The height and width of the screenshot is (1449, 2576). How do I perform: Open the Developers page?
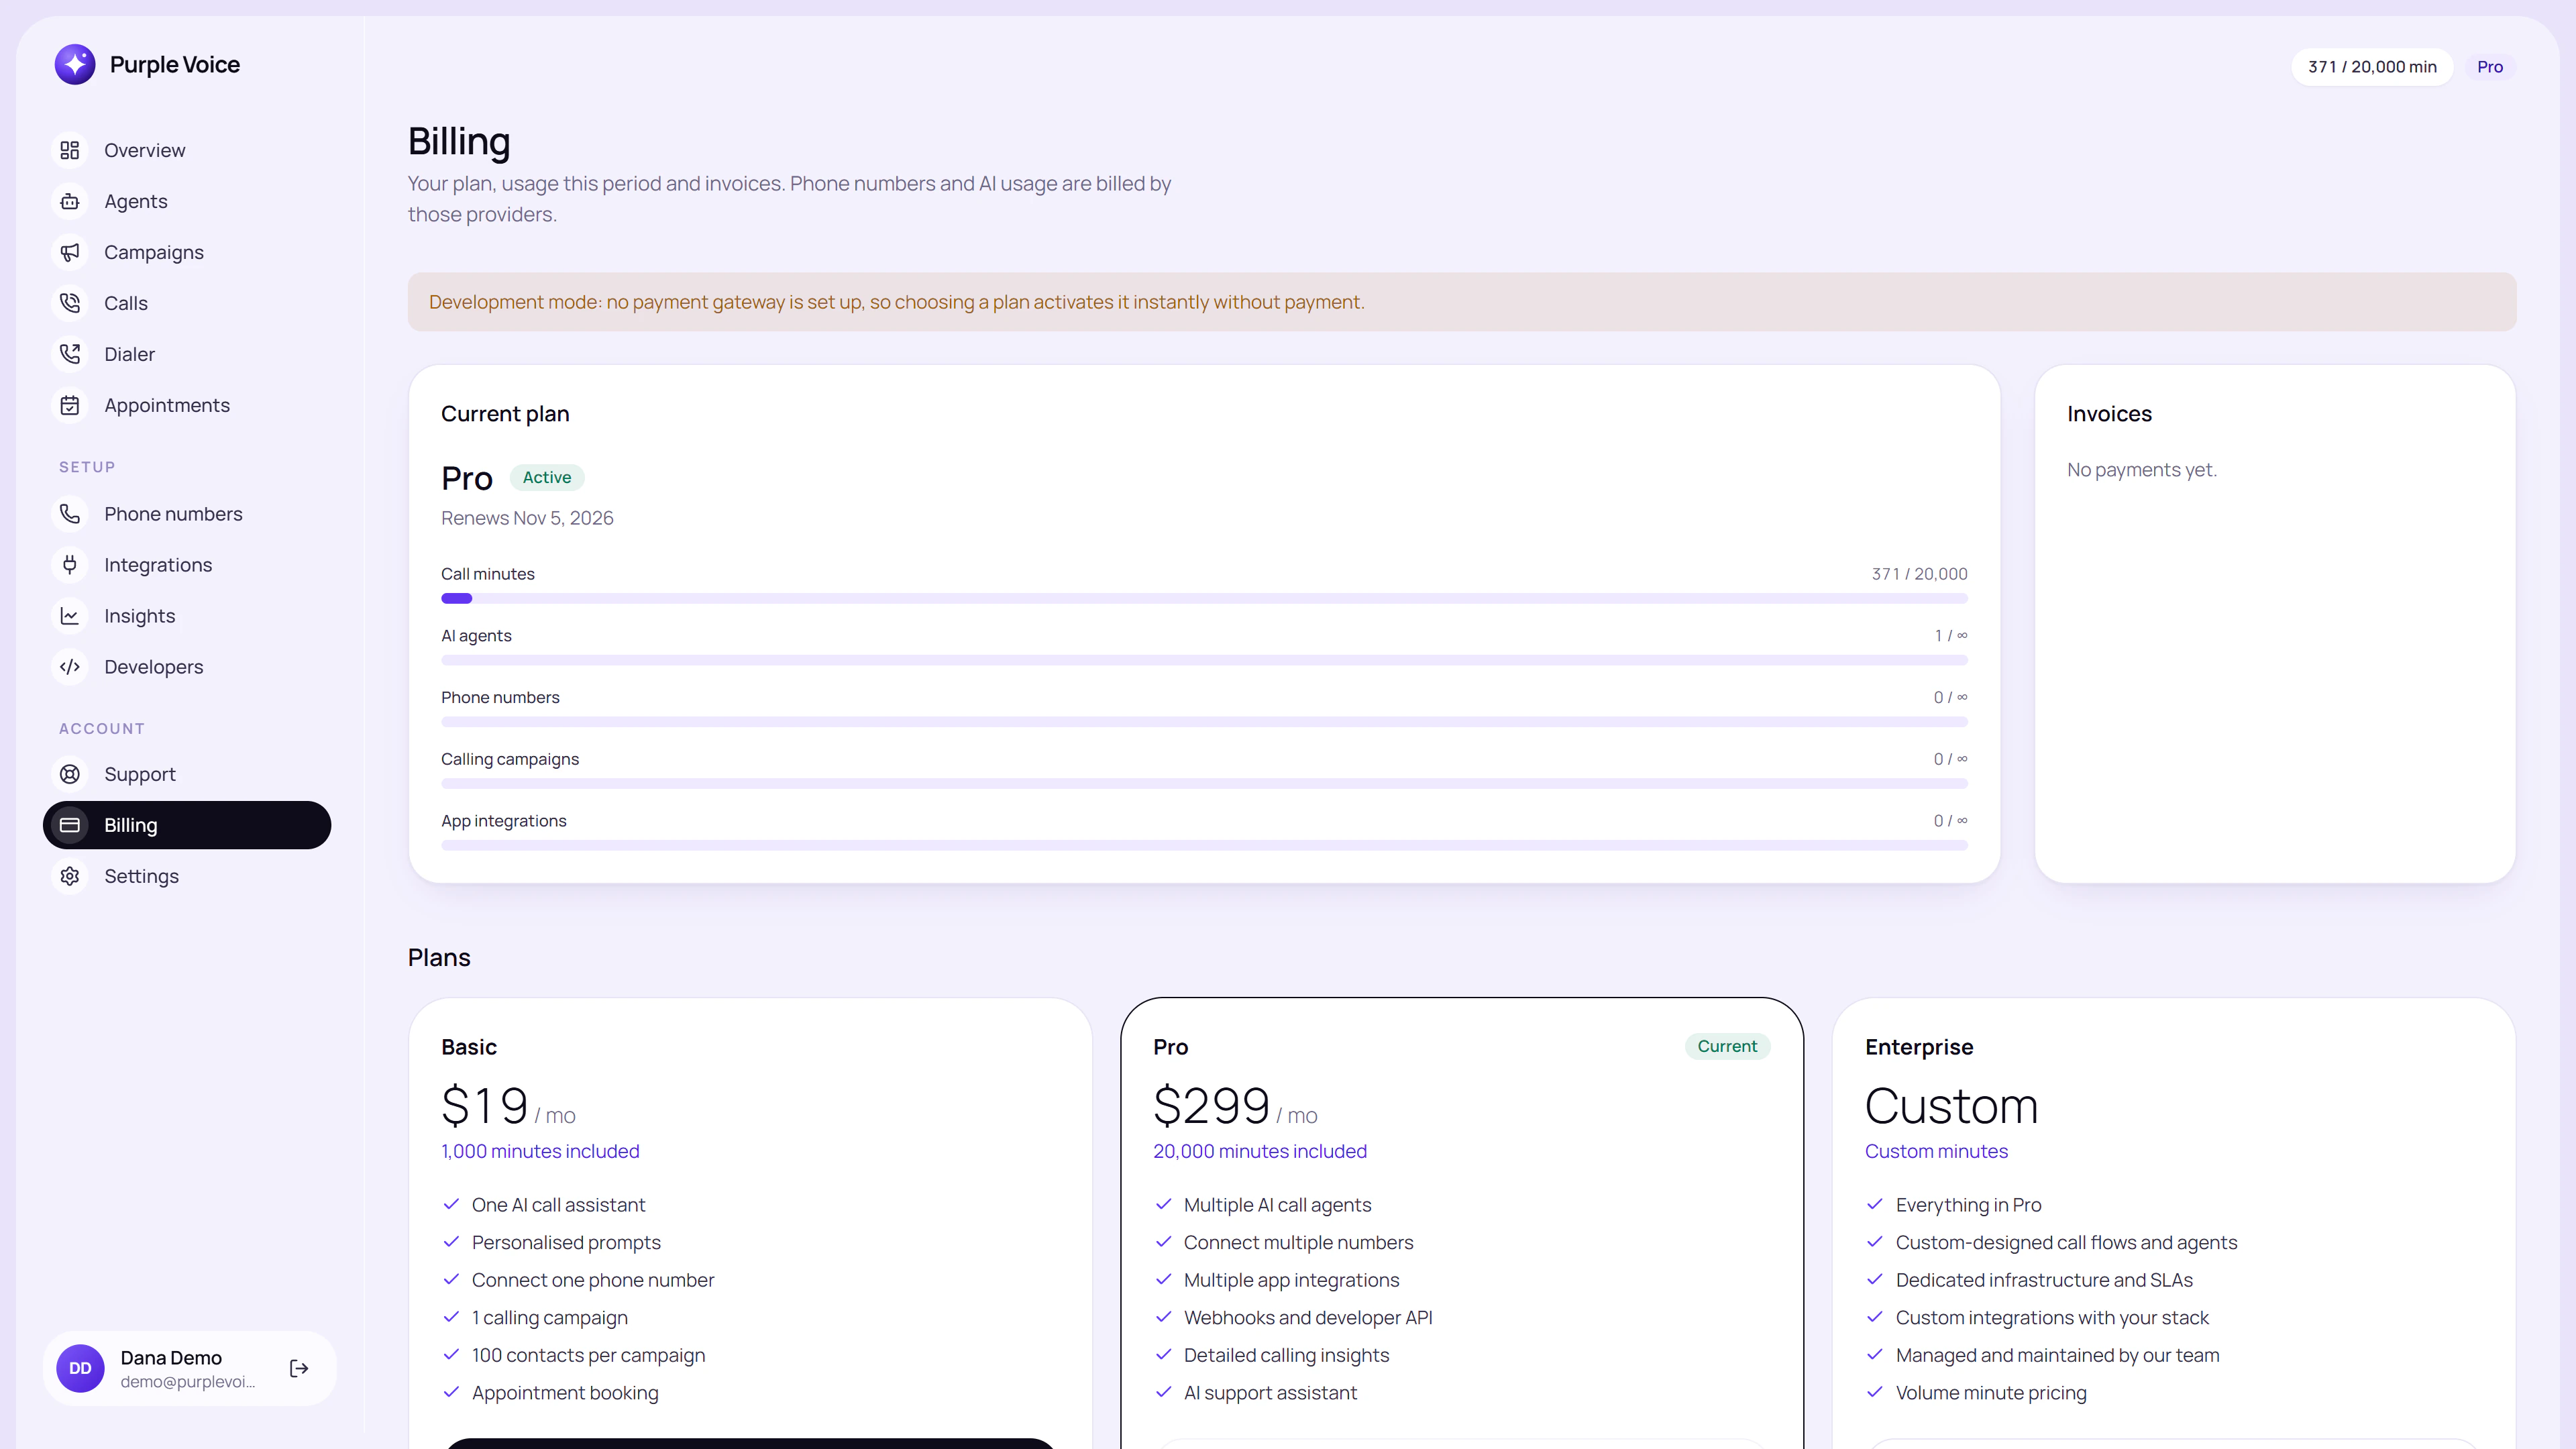(187, 667)
